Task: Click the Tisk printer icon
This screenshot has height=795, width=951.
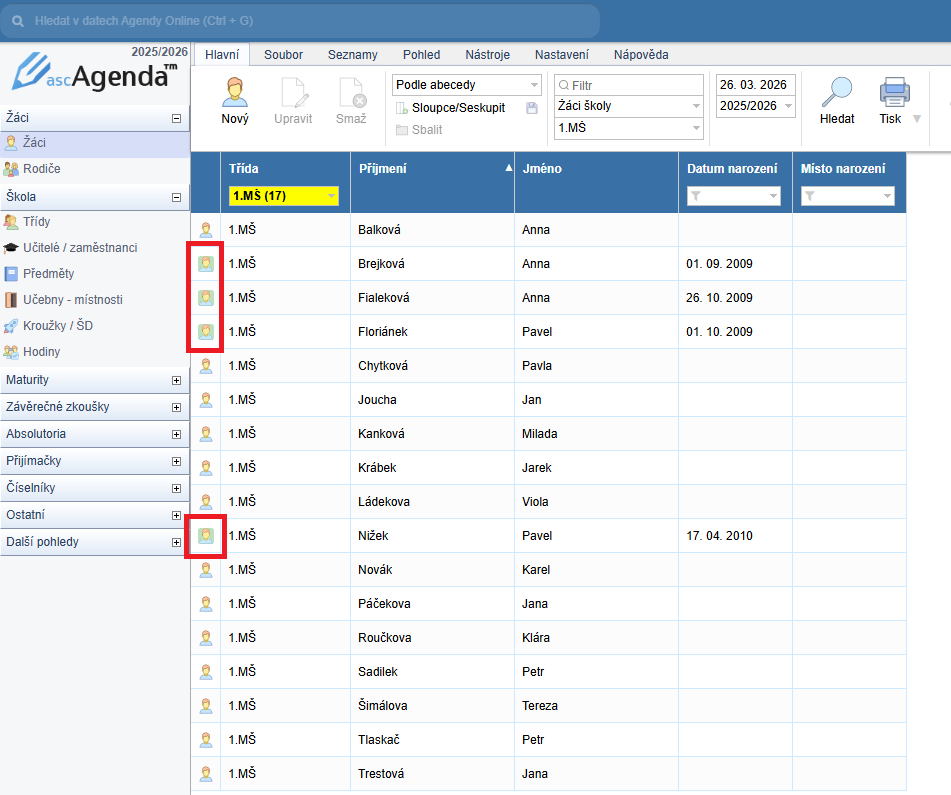Action: [x=894, y=93]
